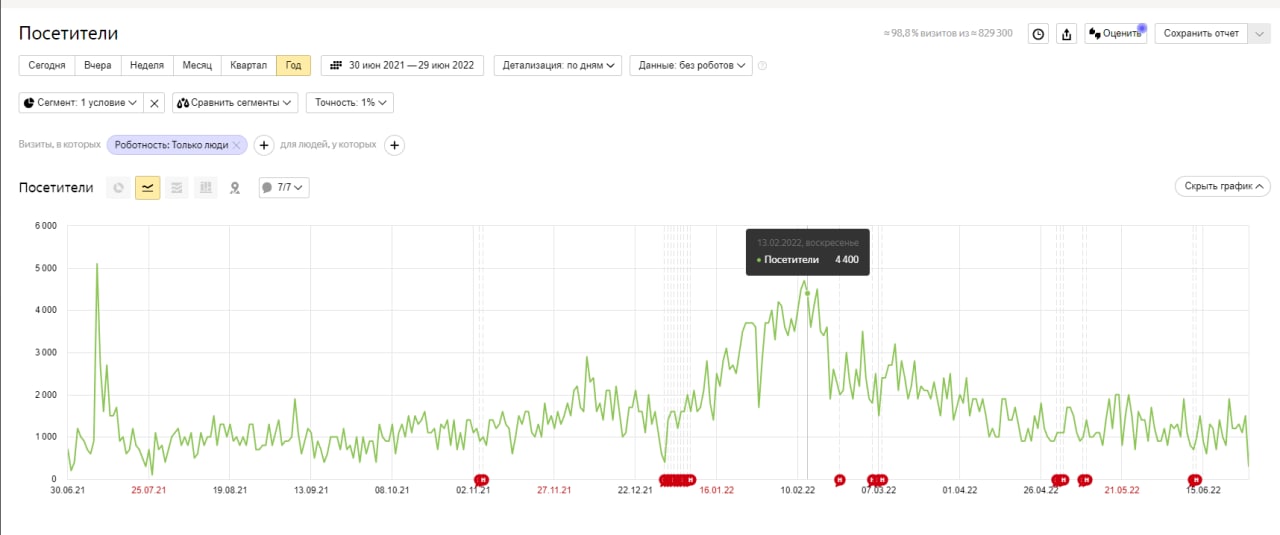Screen dimensions: 1280x535
Task: Expand the arrow next to Сохранить отчет
Action: 1258,33
